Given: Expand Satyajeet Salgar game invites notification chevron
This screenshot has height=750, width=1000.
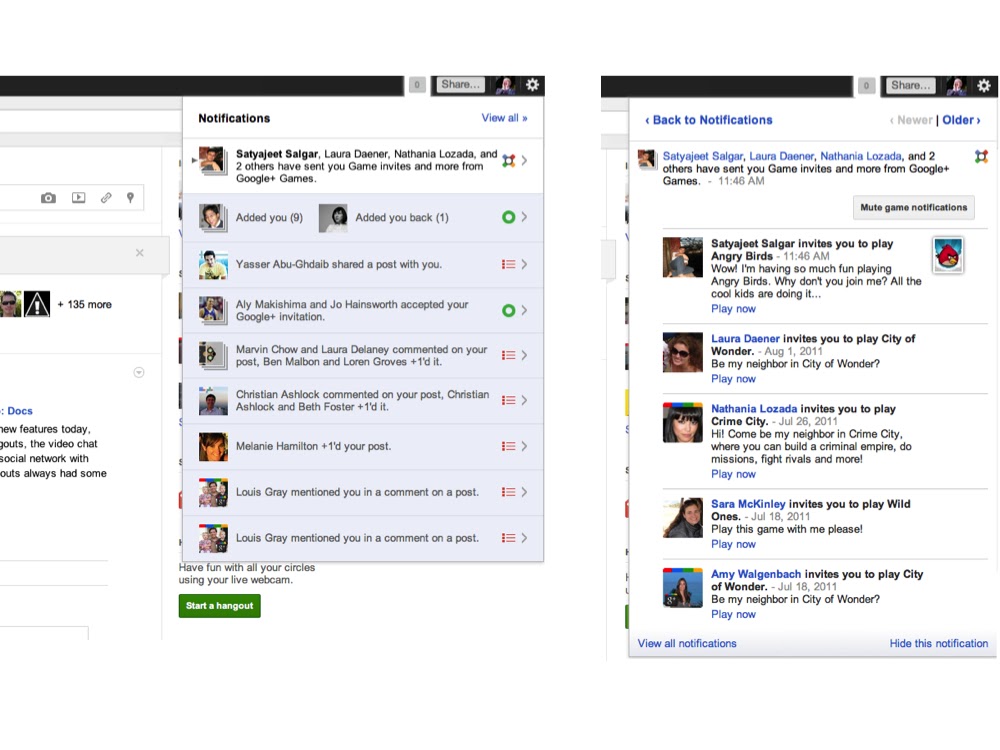Looking at the screenshot, I should pyautogui.click(x=524, y=161).
